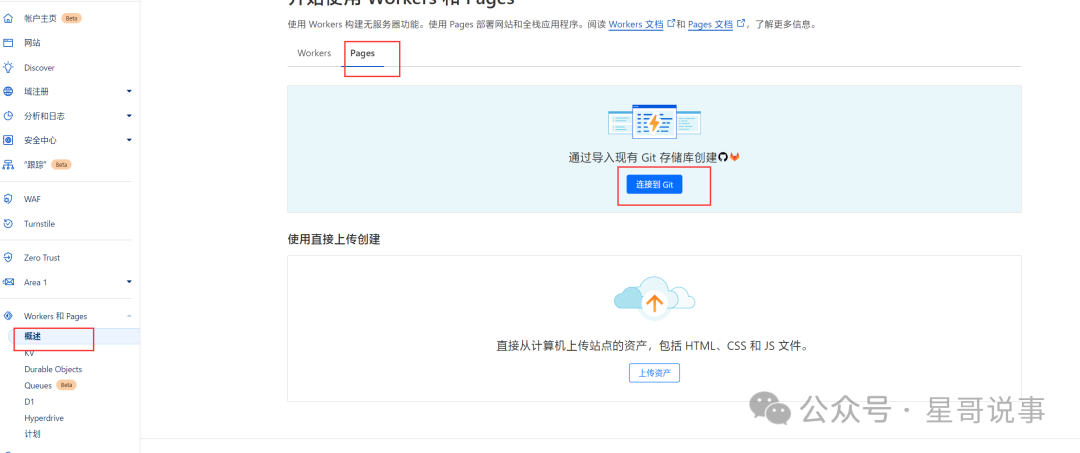
Task: Open 网站 in the sidebar
Action: 32,43
